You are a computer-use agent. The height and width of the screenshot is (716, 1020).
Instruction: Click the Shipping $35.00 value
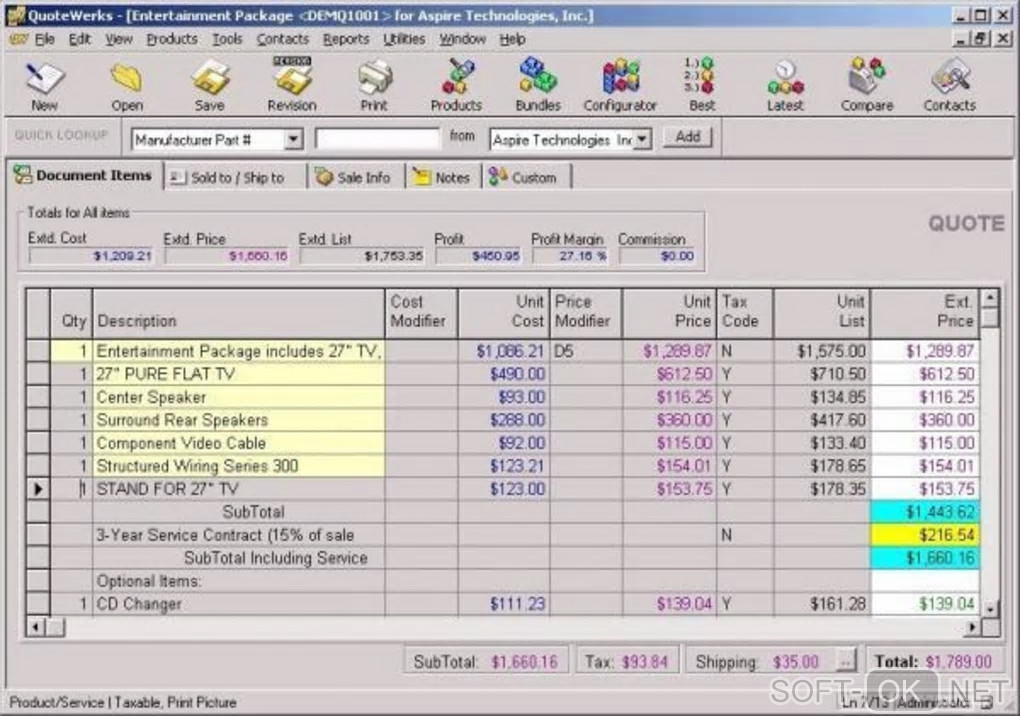[x=796, y=663]
